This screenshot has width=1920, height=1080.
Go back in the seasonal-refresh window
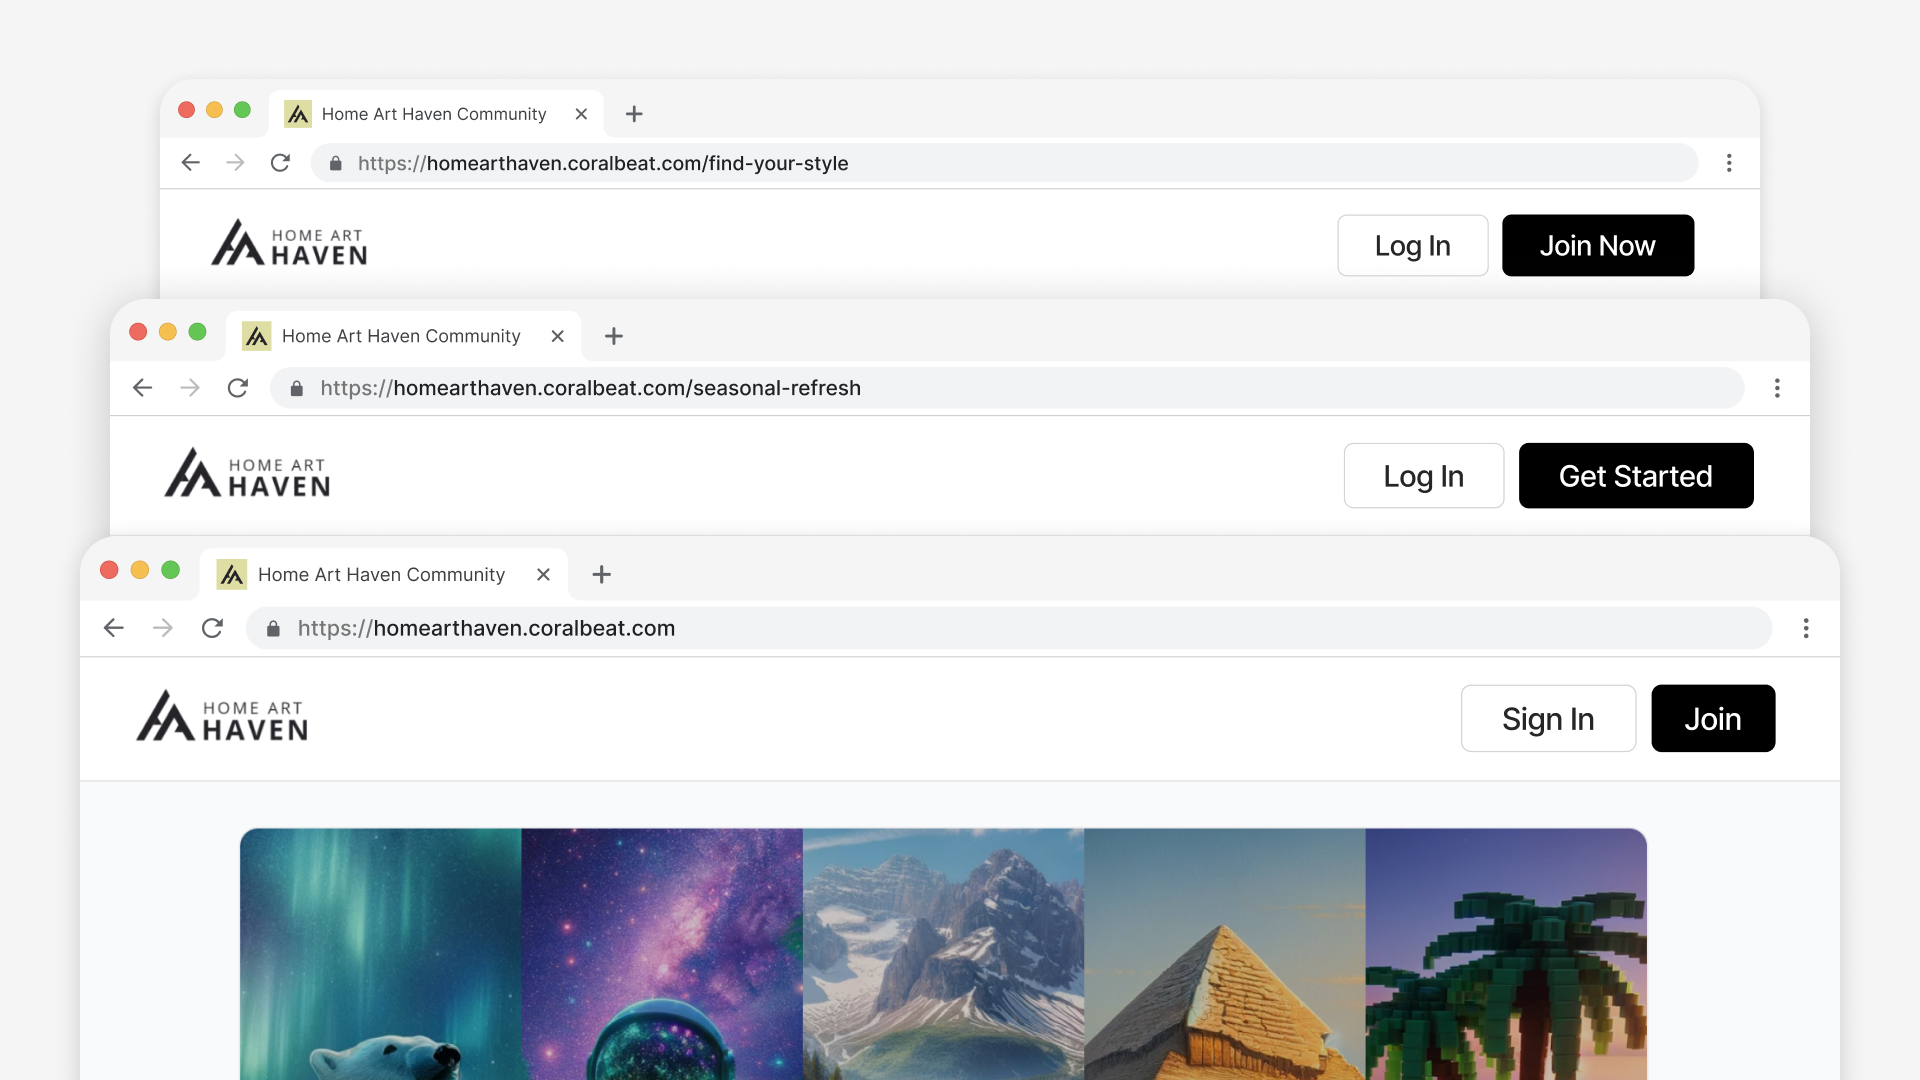click(x=143, y=388)
